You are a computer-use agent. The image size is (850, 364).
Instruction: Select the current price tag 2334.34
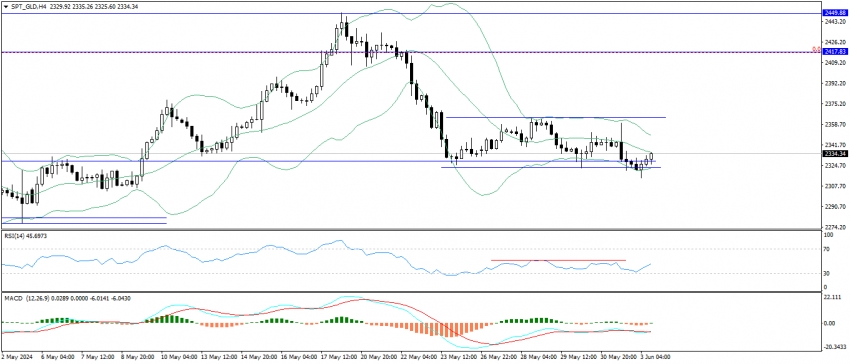tap(832, 154)
